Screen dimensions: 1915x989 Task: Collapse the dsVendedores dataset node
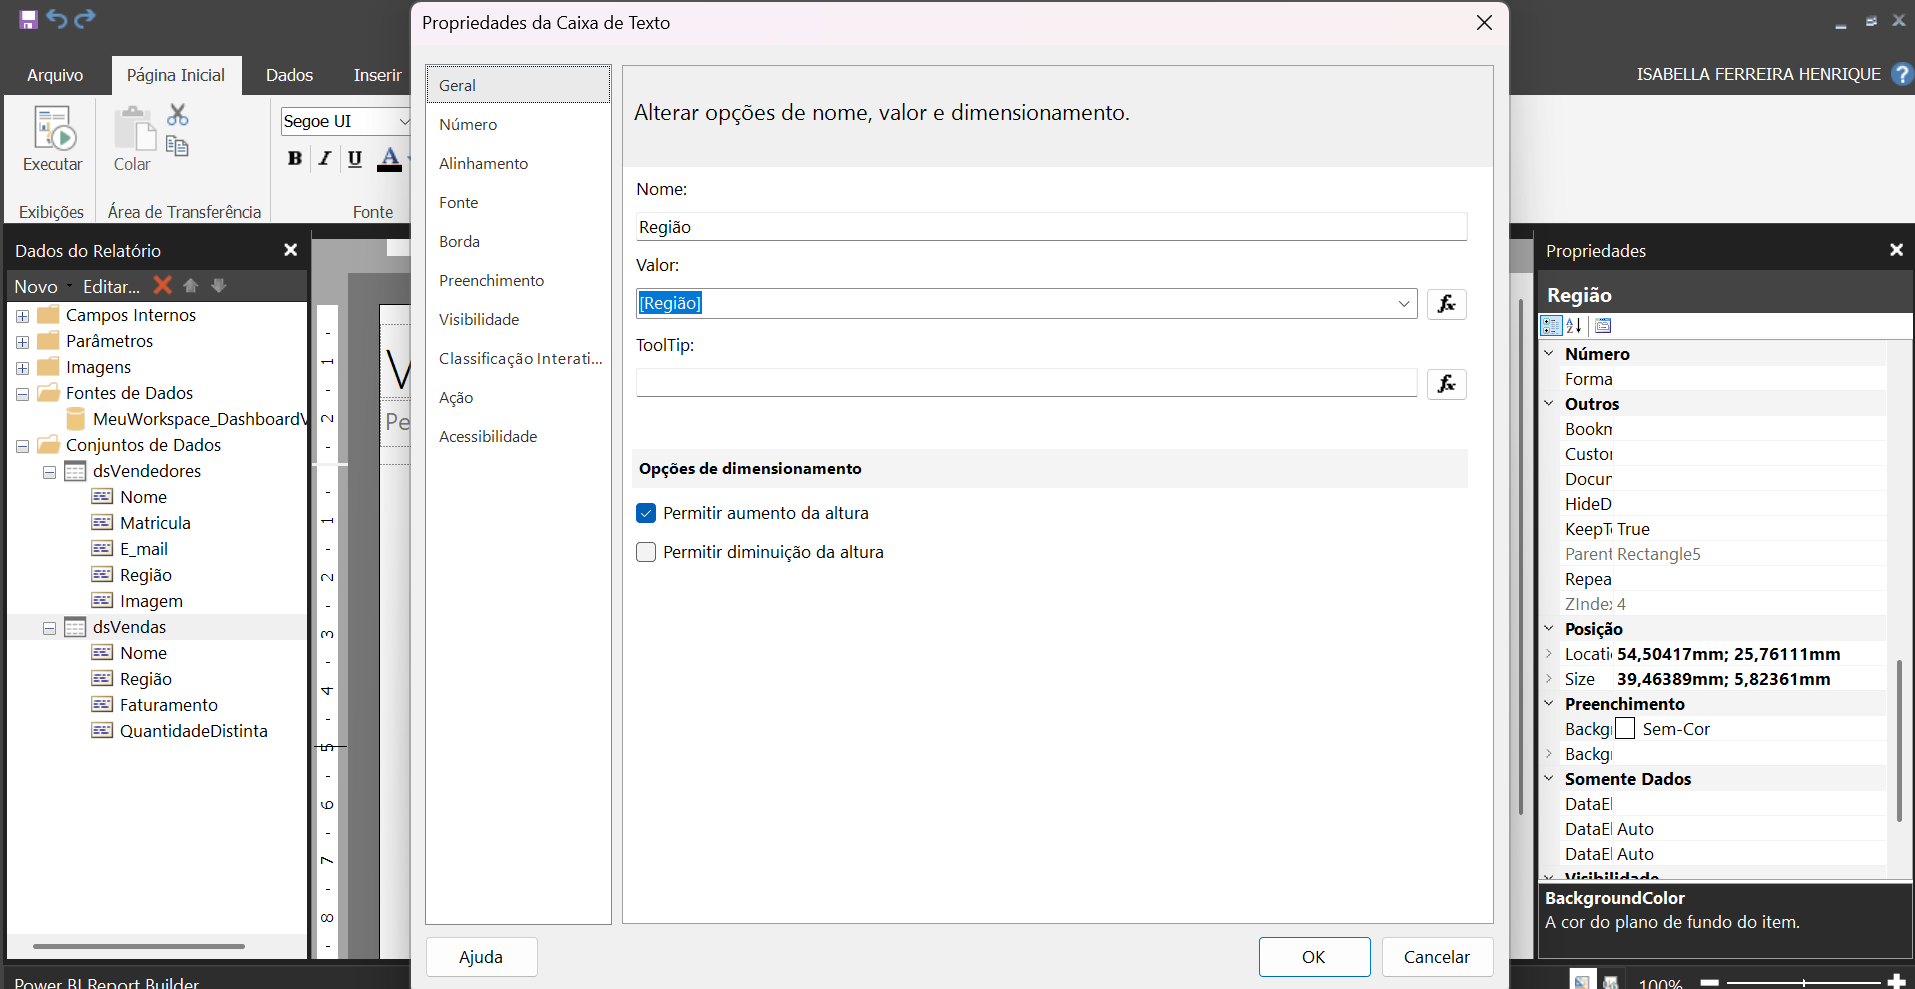pyautogui.click(x=49, y=472)
